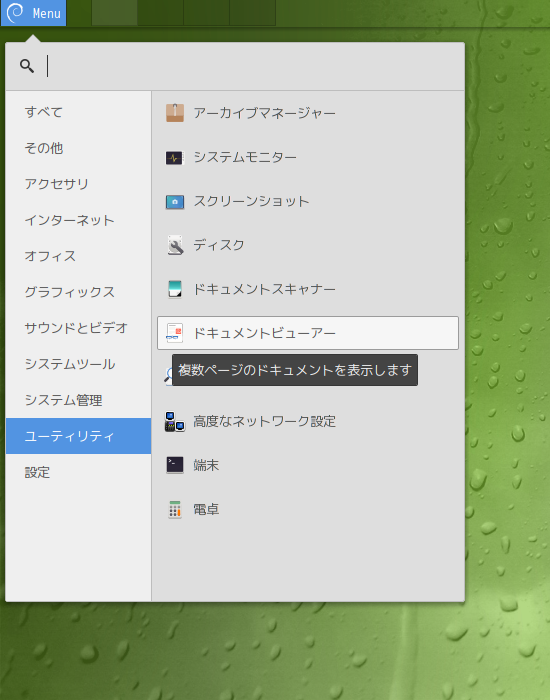Switch to the インターネット category
The width and height of the screenshot is (550, 700).
[79, 220]
